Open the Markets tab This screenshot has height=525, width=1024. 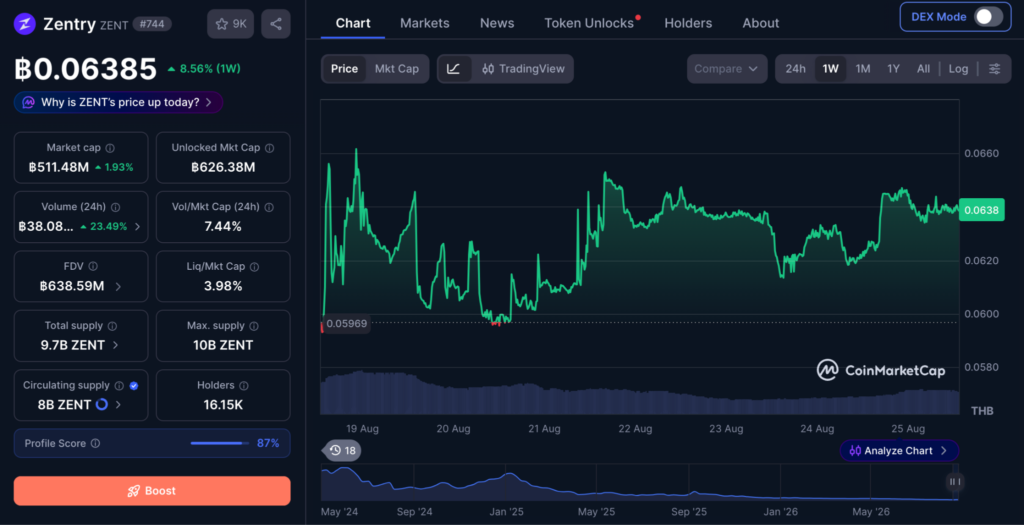[x=424, y=23]
